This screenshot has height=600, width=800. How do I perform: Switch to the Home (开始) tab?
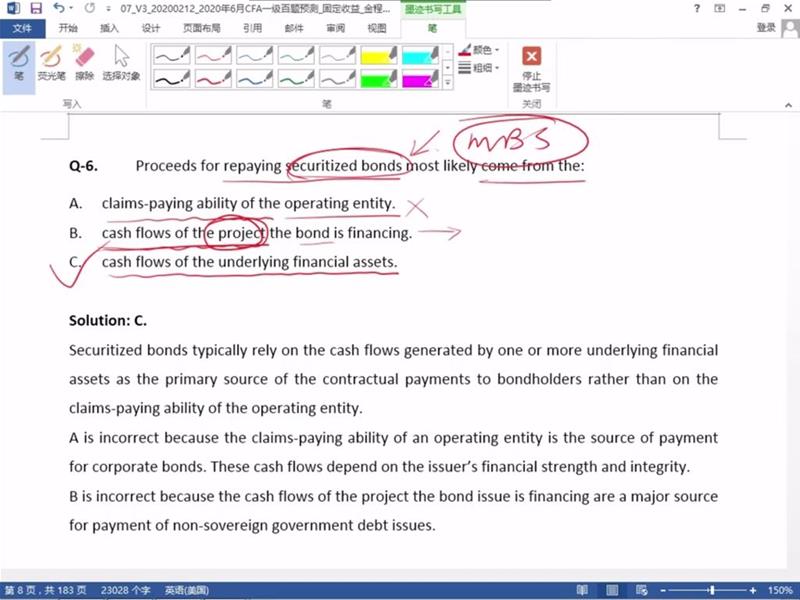(68, 28)
